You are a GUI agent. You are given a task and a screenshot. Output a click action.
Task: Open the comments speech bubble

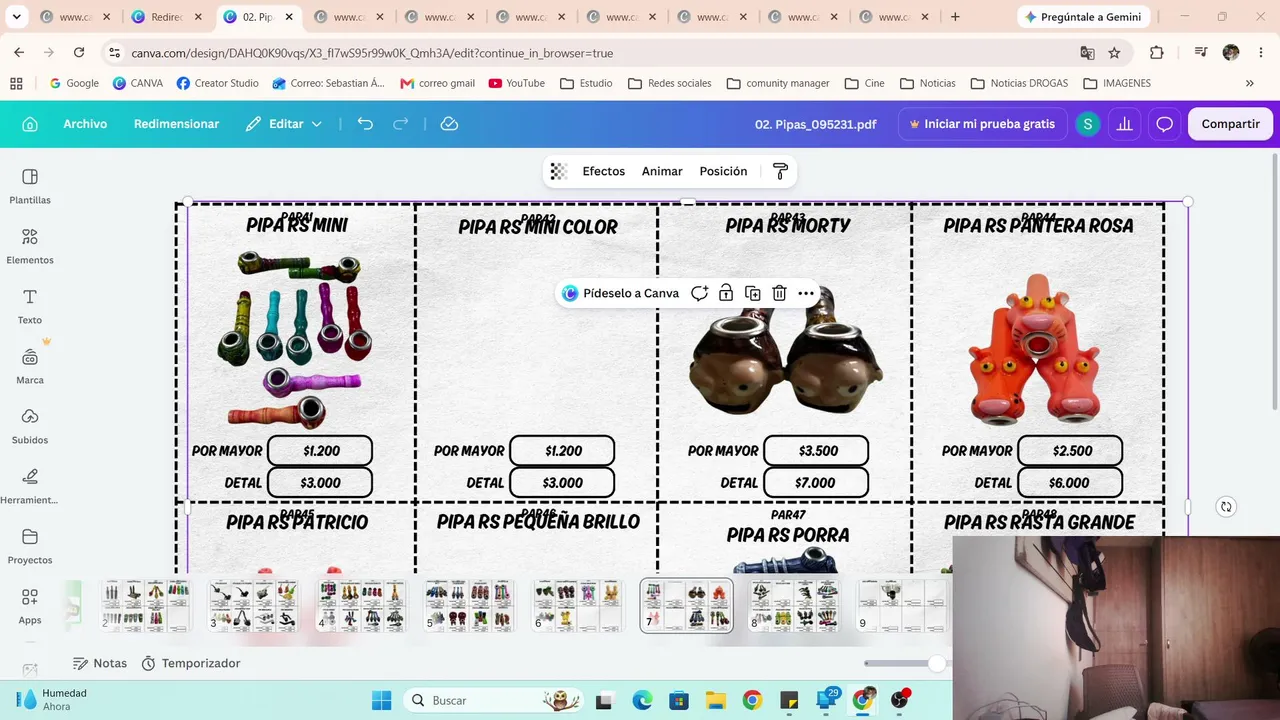coord(1164,124)
